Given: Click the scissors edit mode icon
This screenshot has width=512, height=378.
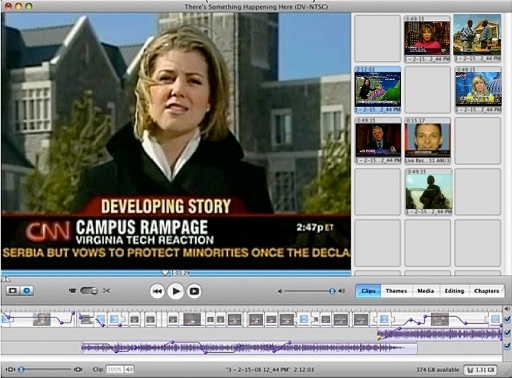Looking at the screenshot, I should 106,291.
